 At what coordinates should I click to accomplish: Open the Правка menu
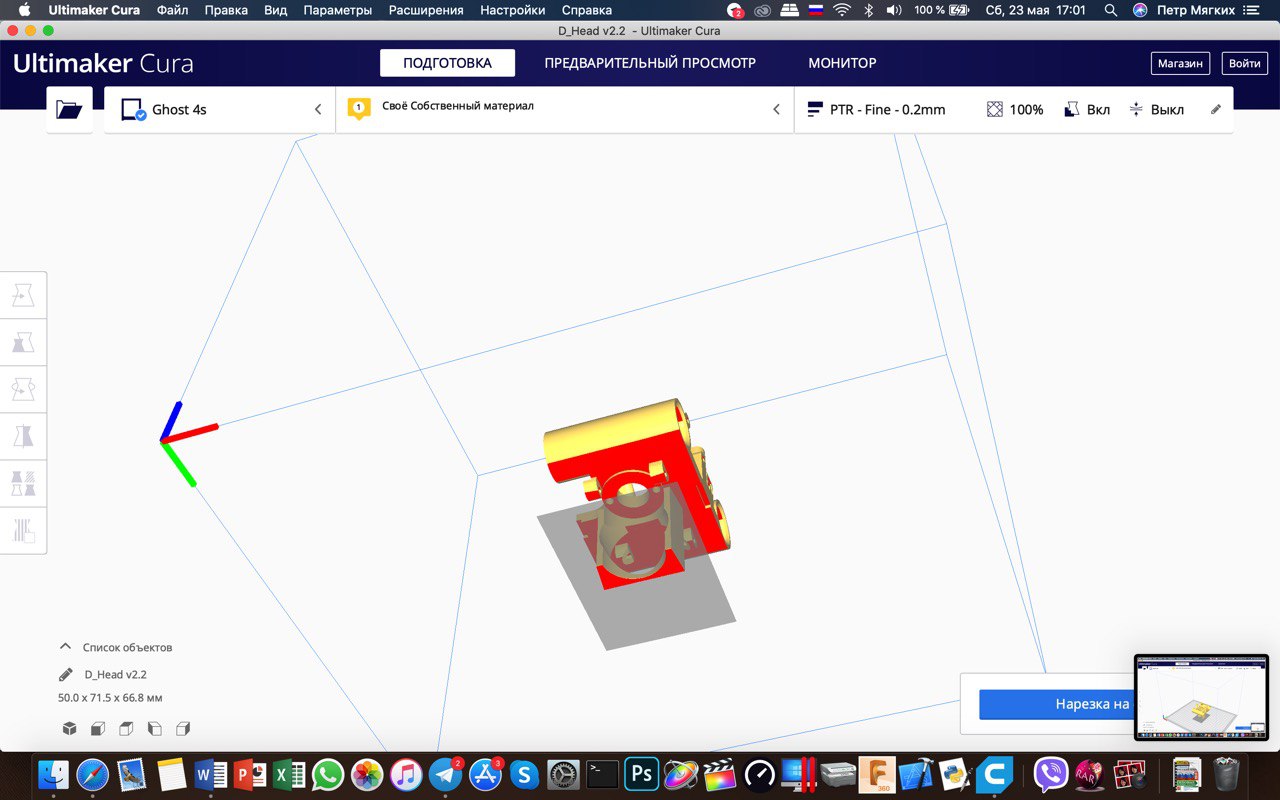226,10
